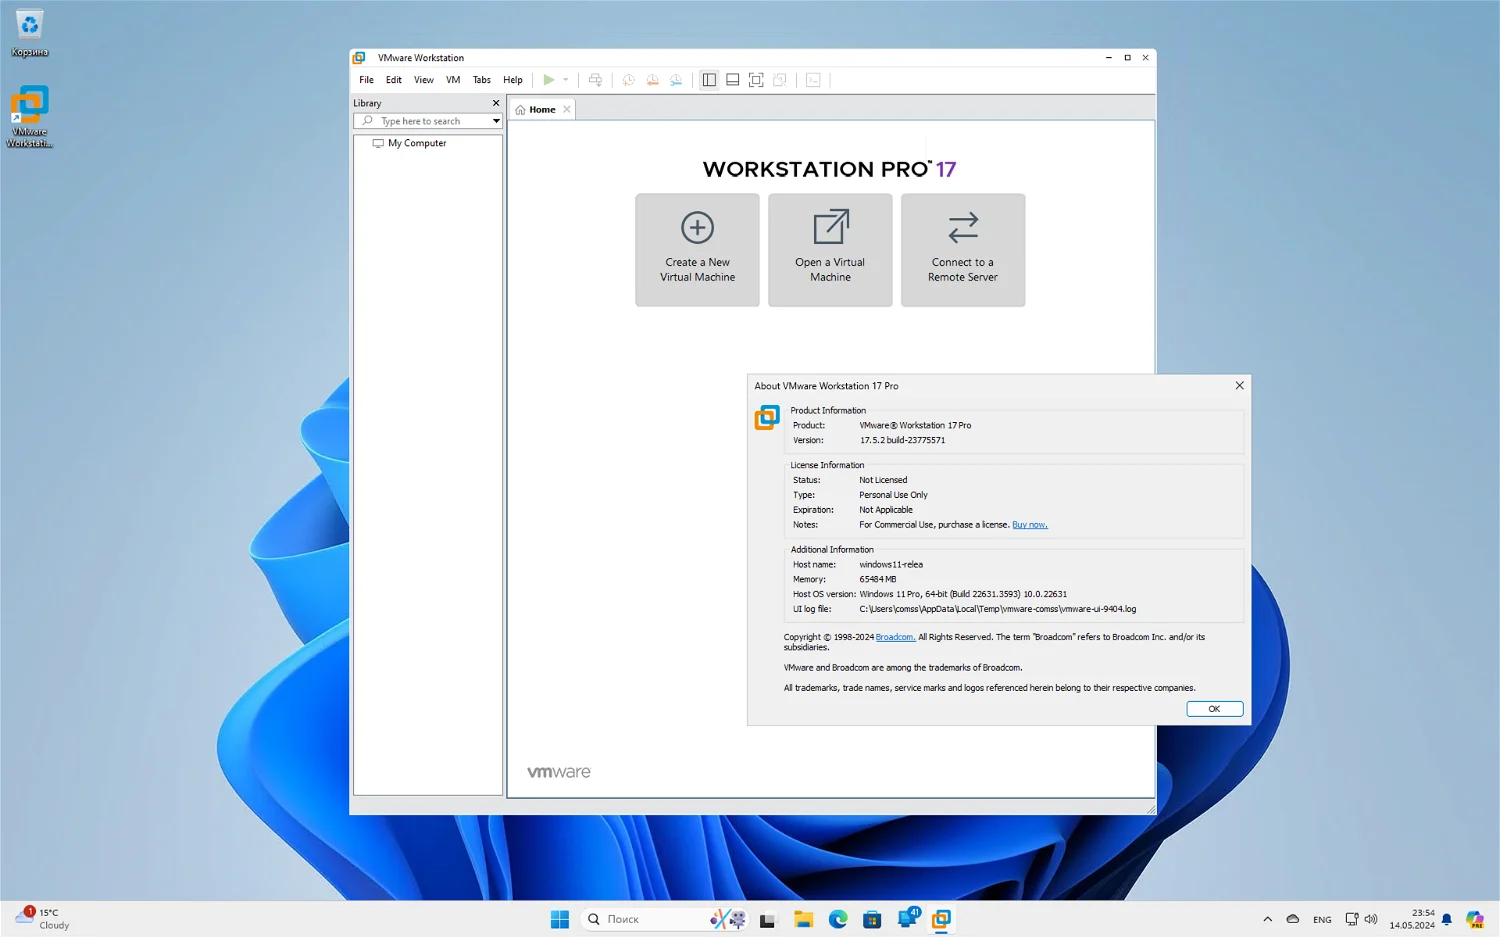
Task: Click the Revert to Snapshot icon
Action: (x=652, y=80)
